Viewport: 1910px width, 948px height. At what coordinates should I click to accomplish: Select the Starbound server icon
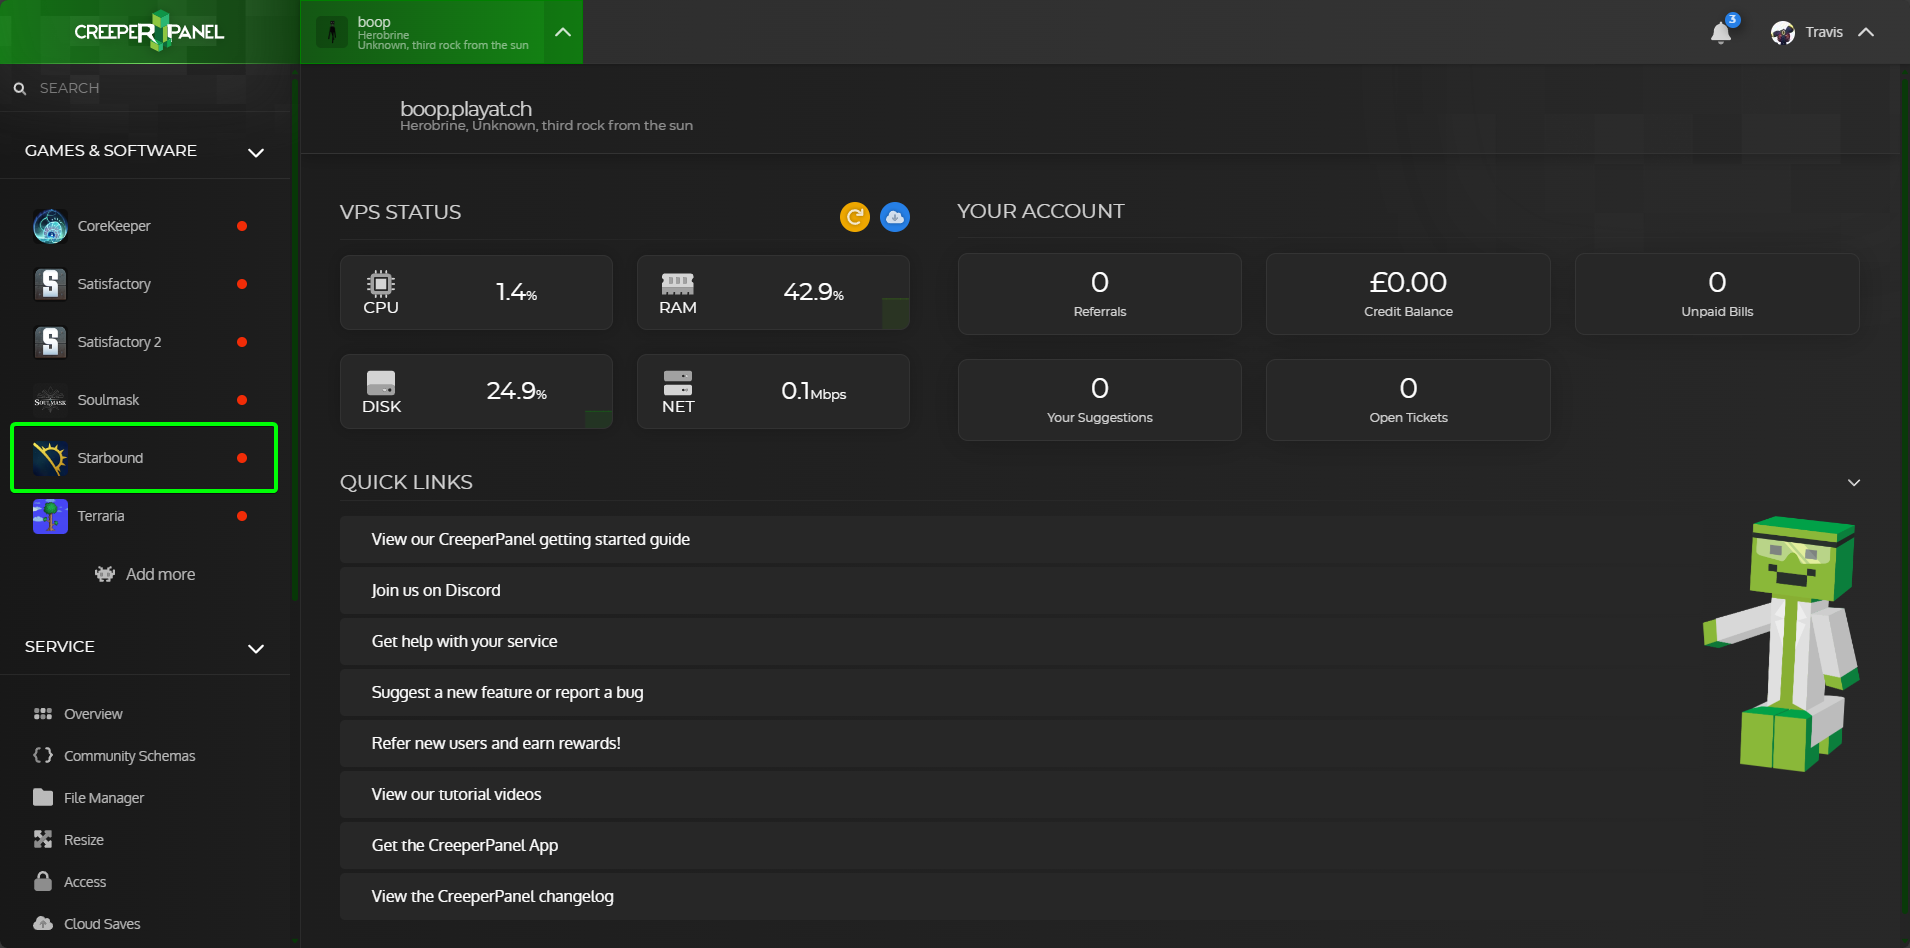[50, 458]
